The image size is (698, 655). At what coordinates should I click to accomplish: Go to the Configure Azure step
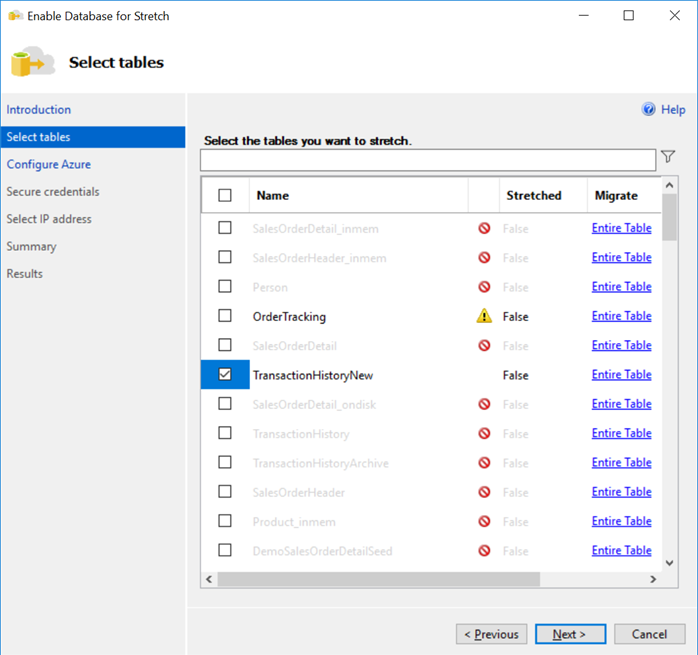coord(49,165)
